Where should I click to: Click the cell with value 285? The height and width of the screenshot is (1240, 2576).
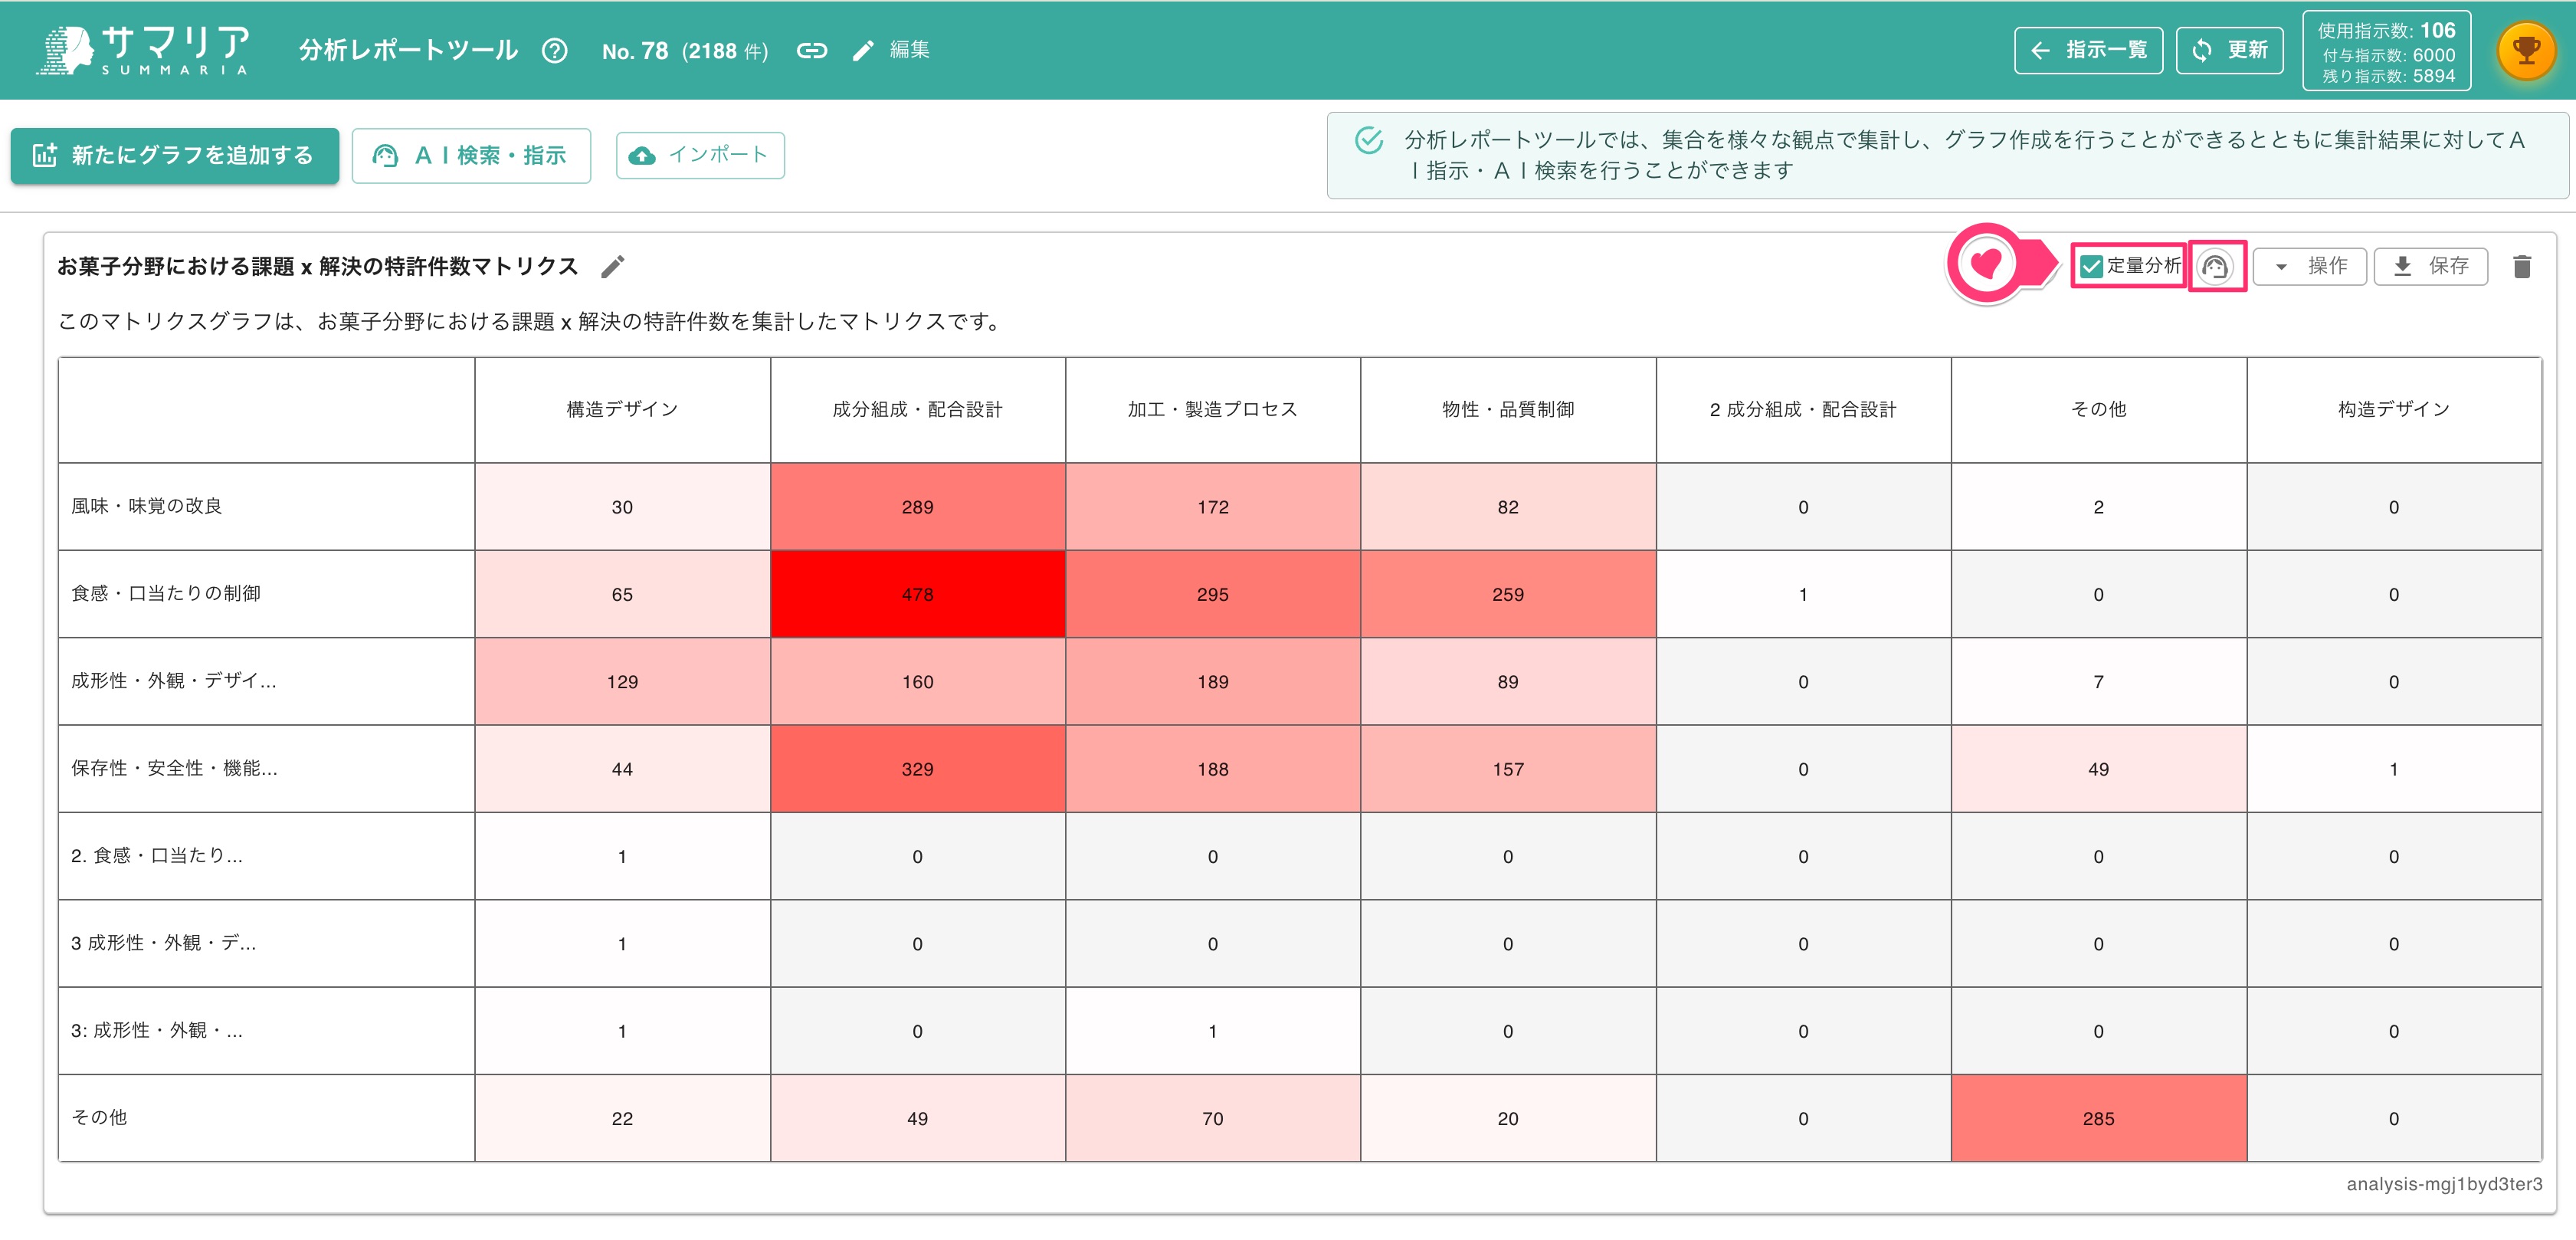pos(2098,1118)
